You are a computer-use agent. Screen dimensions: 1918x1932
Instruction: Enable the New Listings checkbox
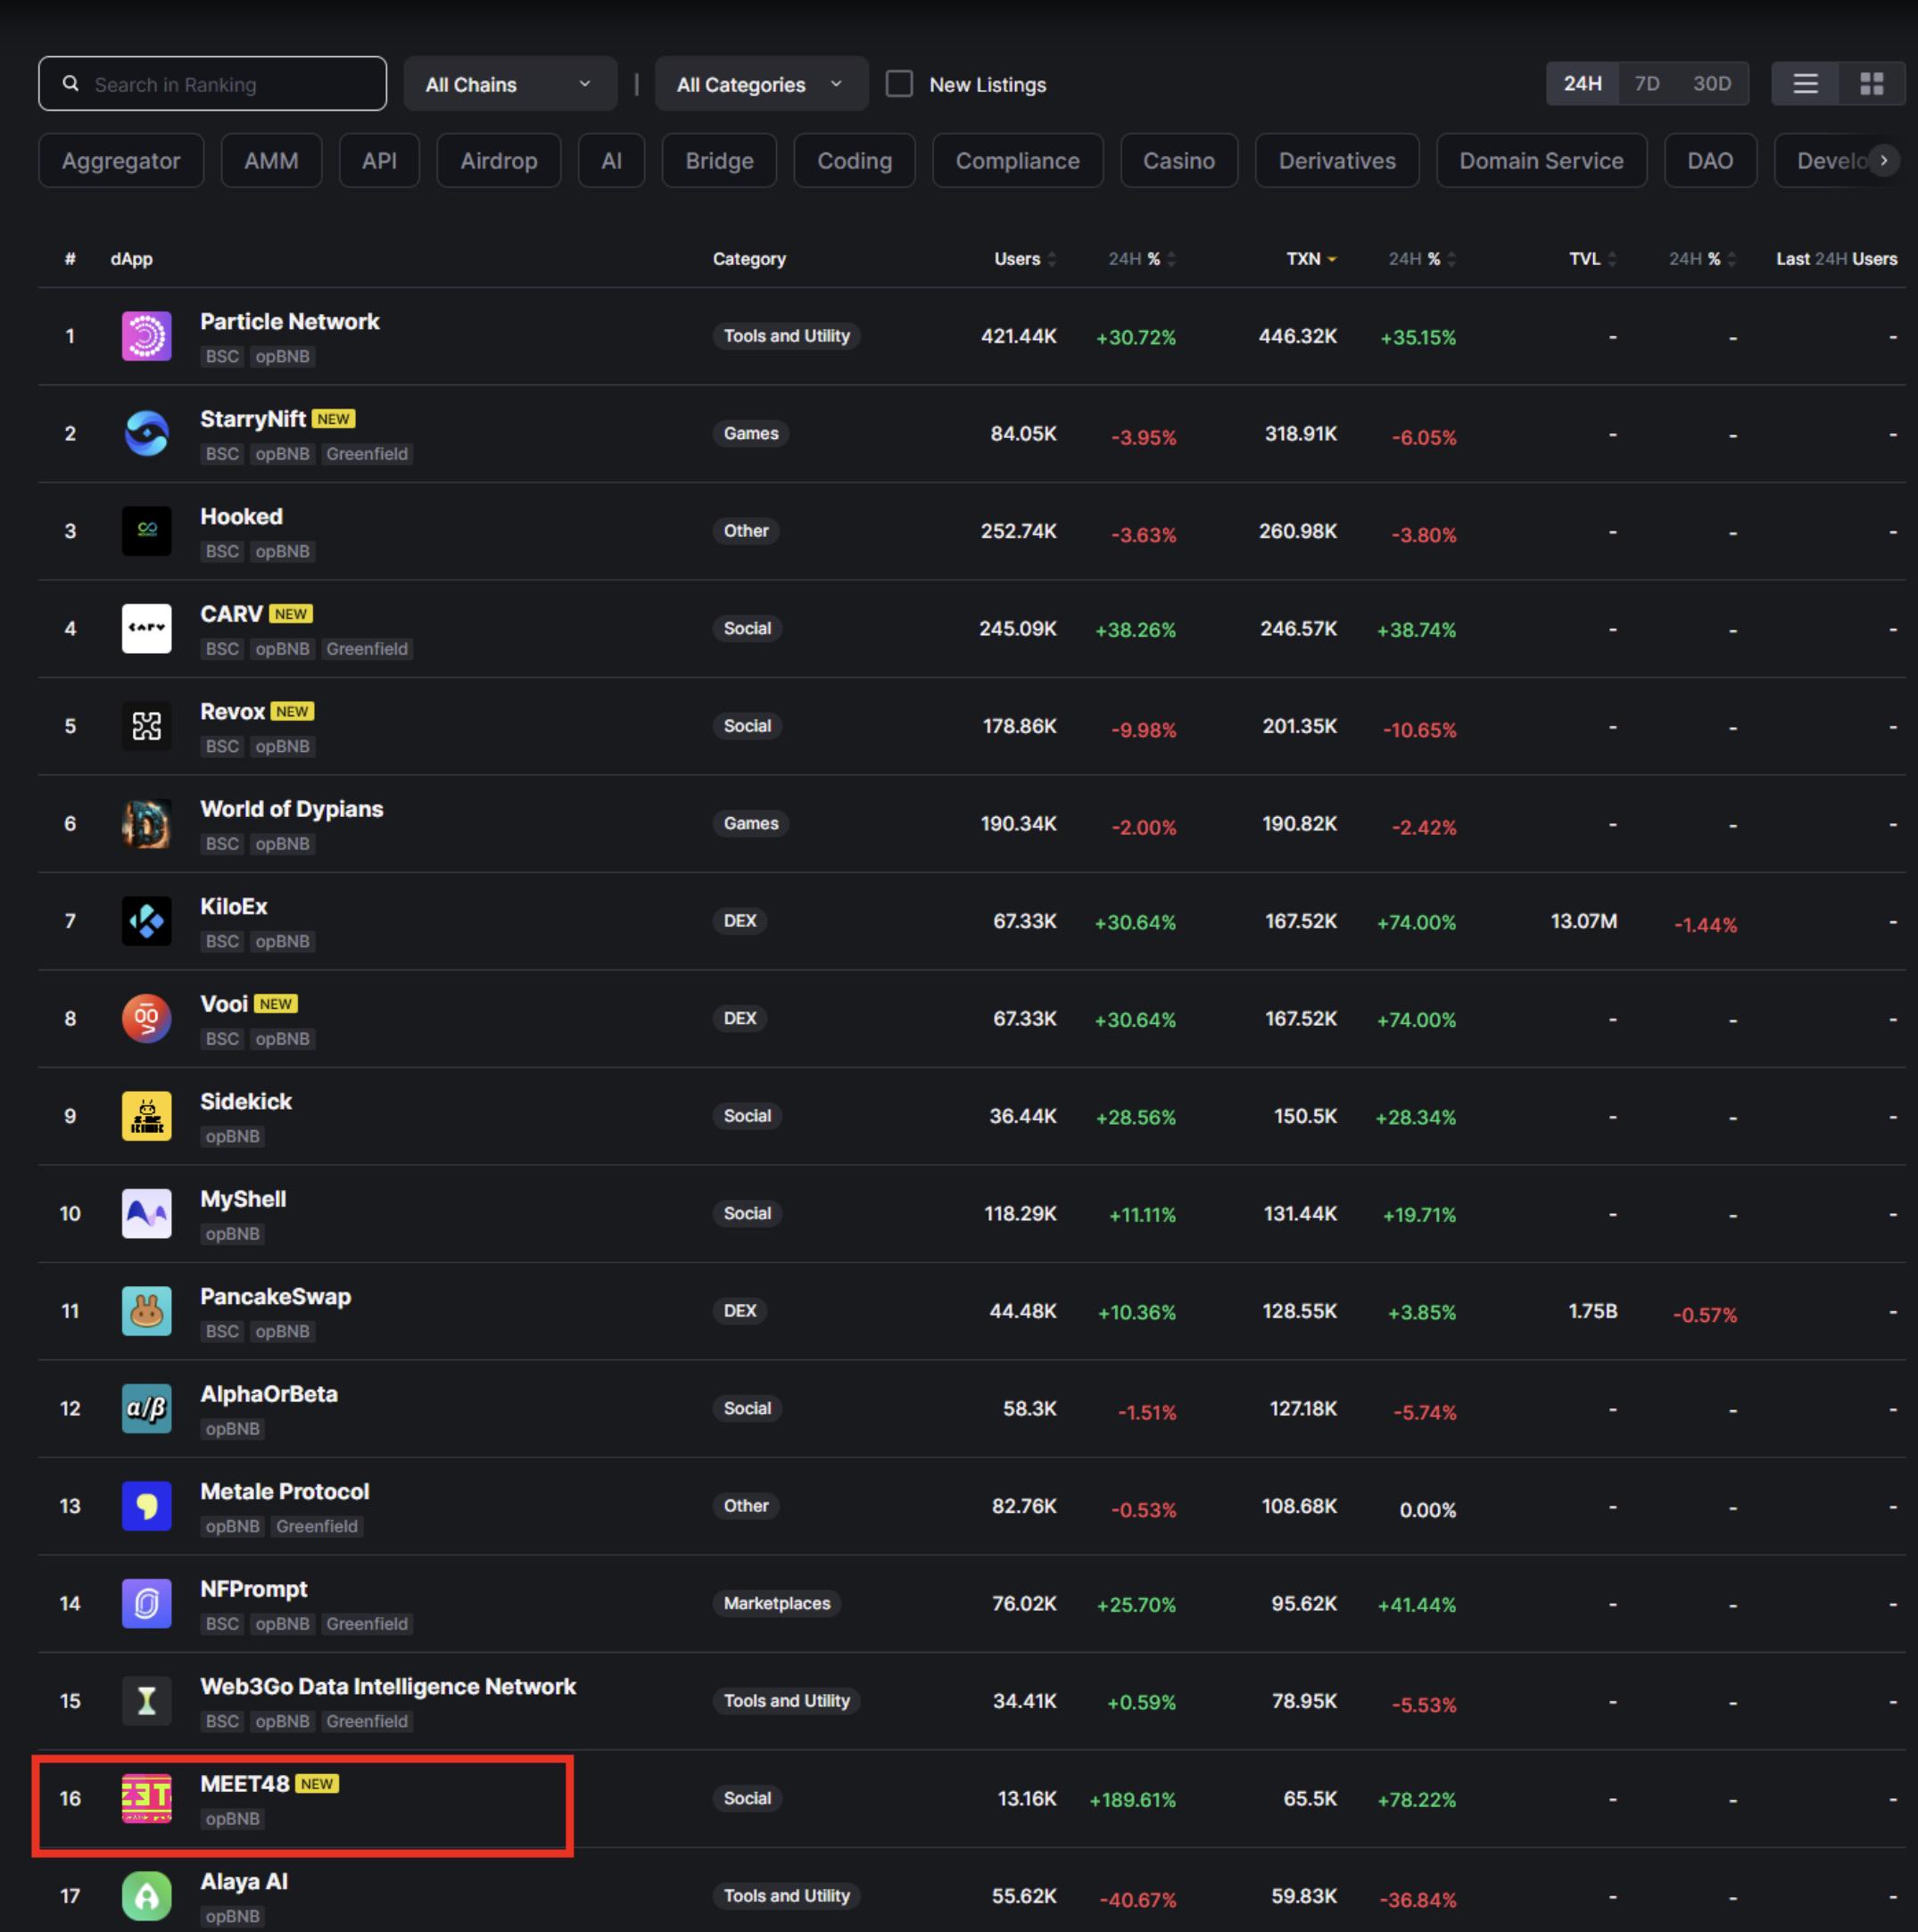[899, 84]
